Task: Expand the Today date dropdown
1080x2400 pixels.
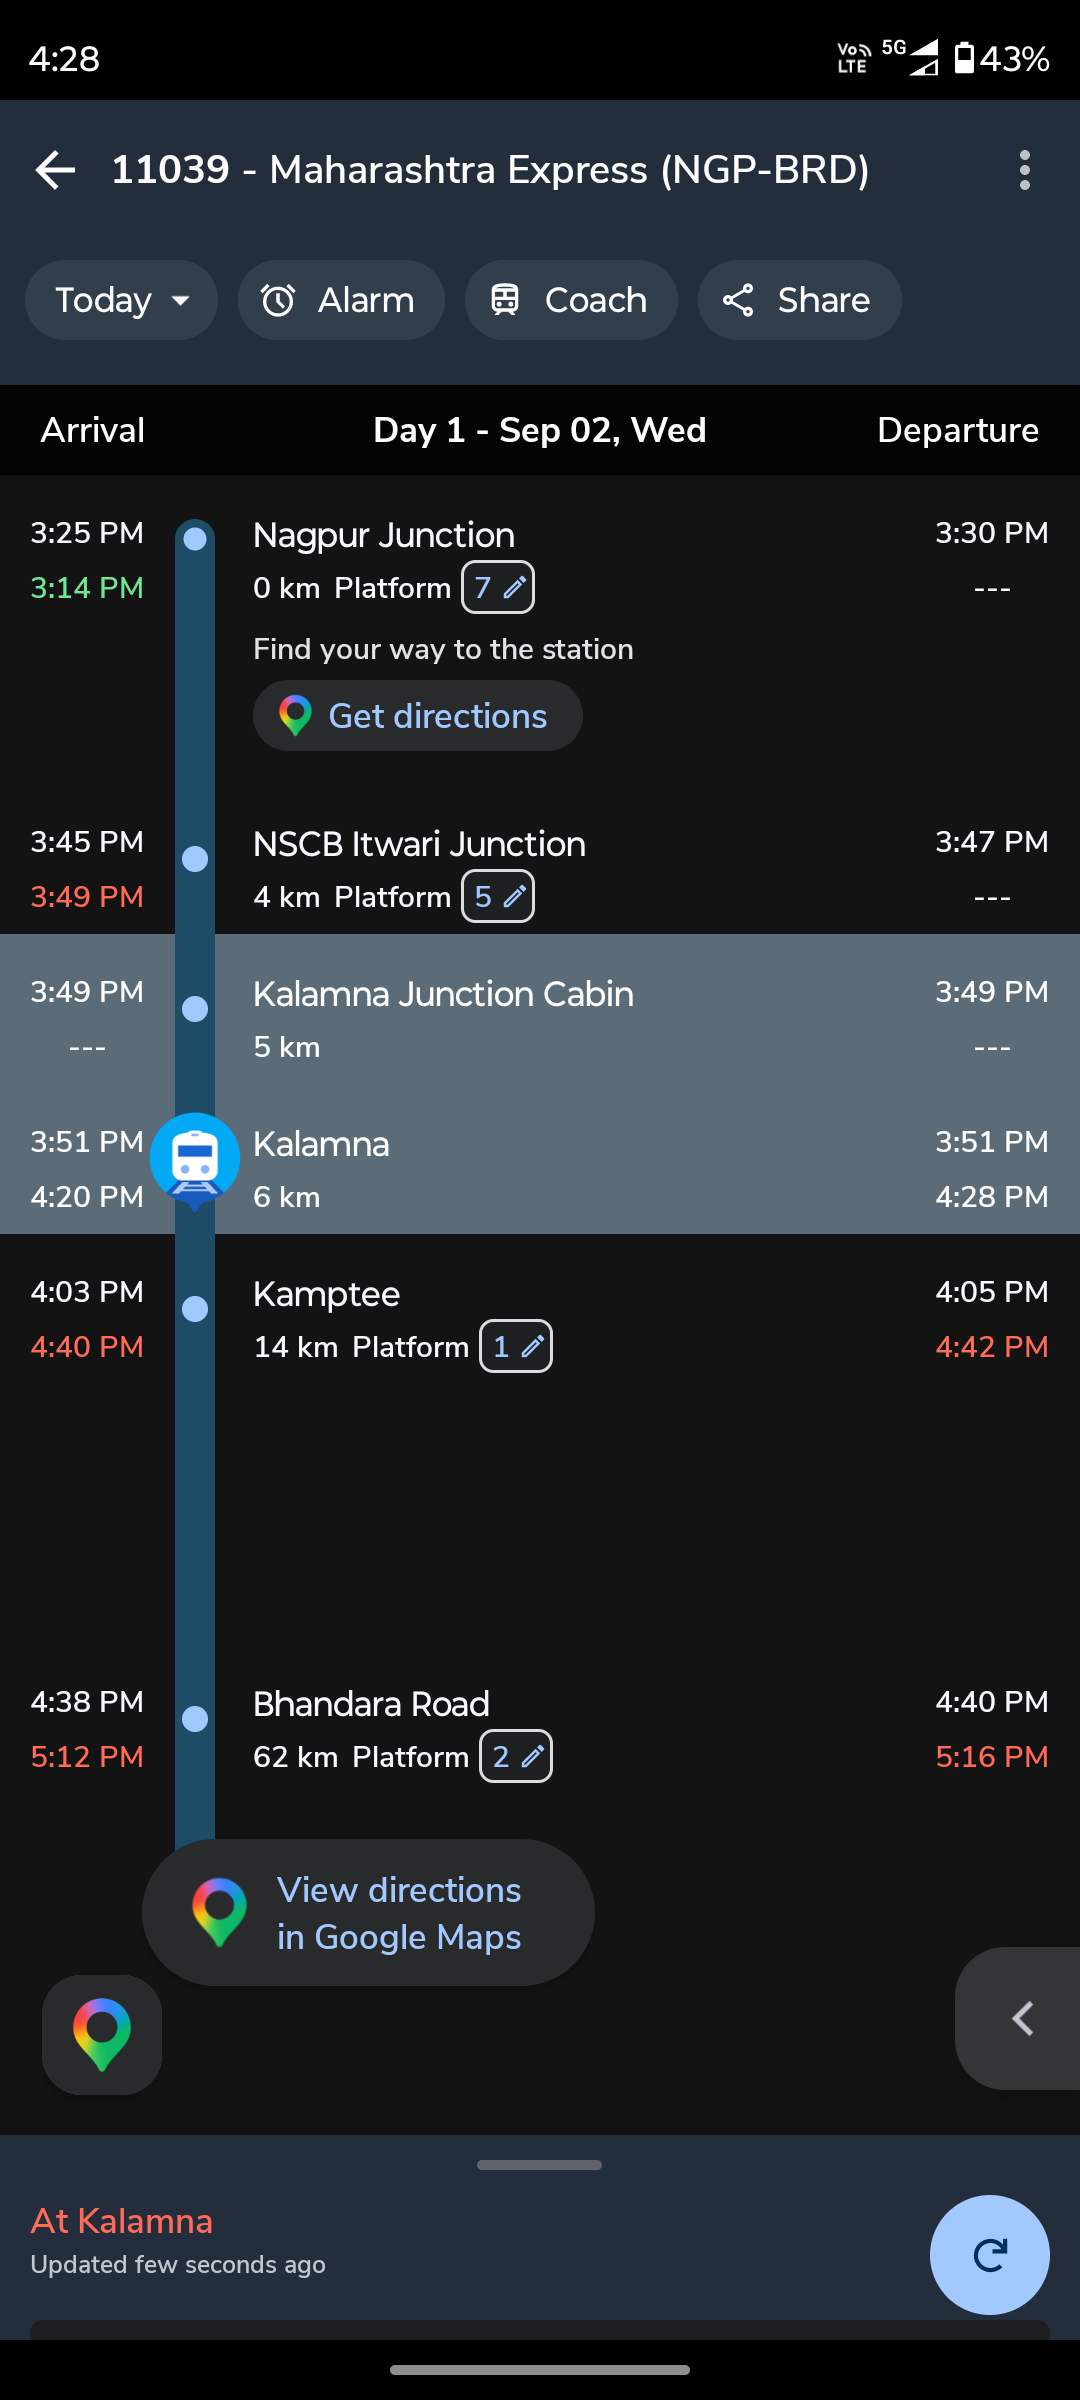Action: click(x=121, y=300)
